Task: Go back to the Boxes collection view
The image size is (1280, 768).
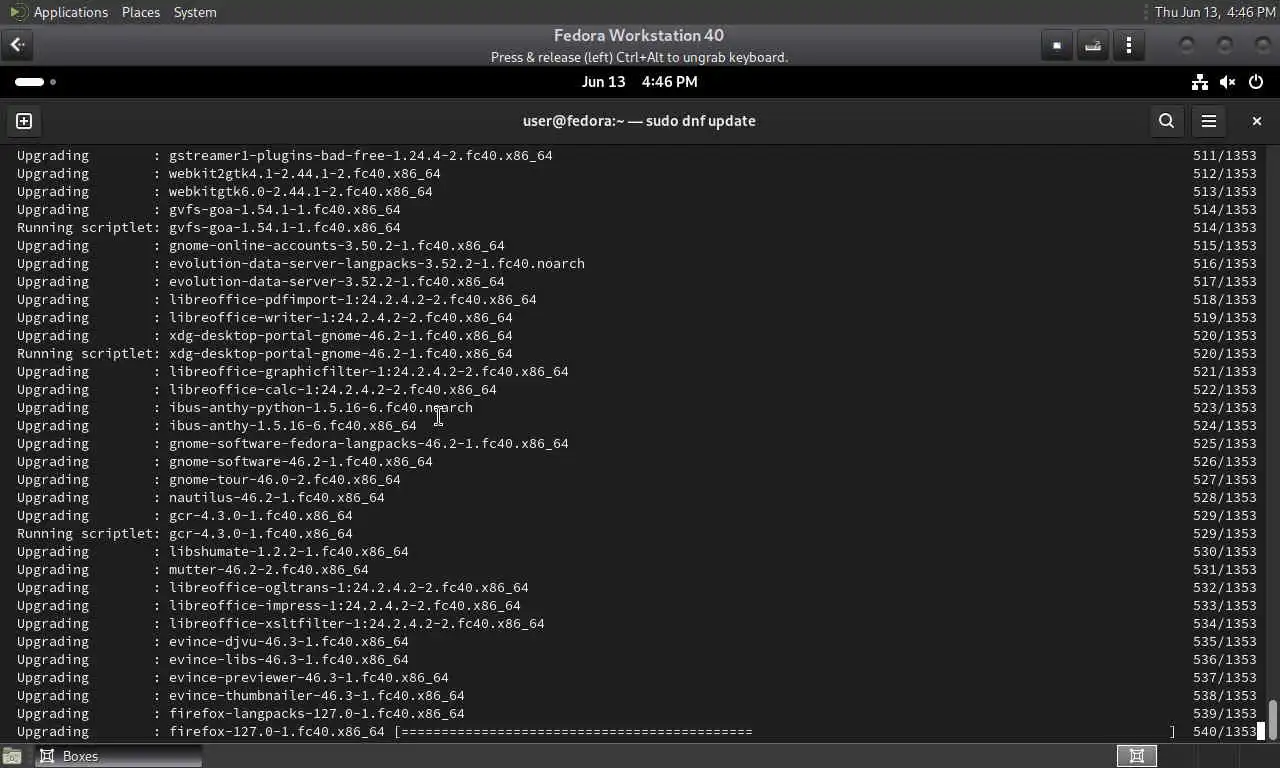Action: pos(17,45)
